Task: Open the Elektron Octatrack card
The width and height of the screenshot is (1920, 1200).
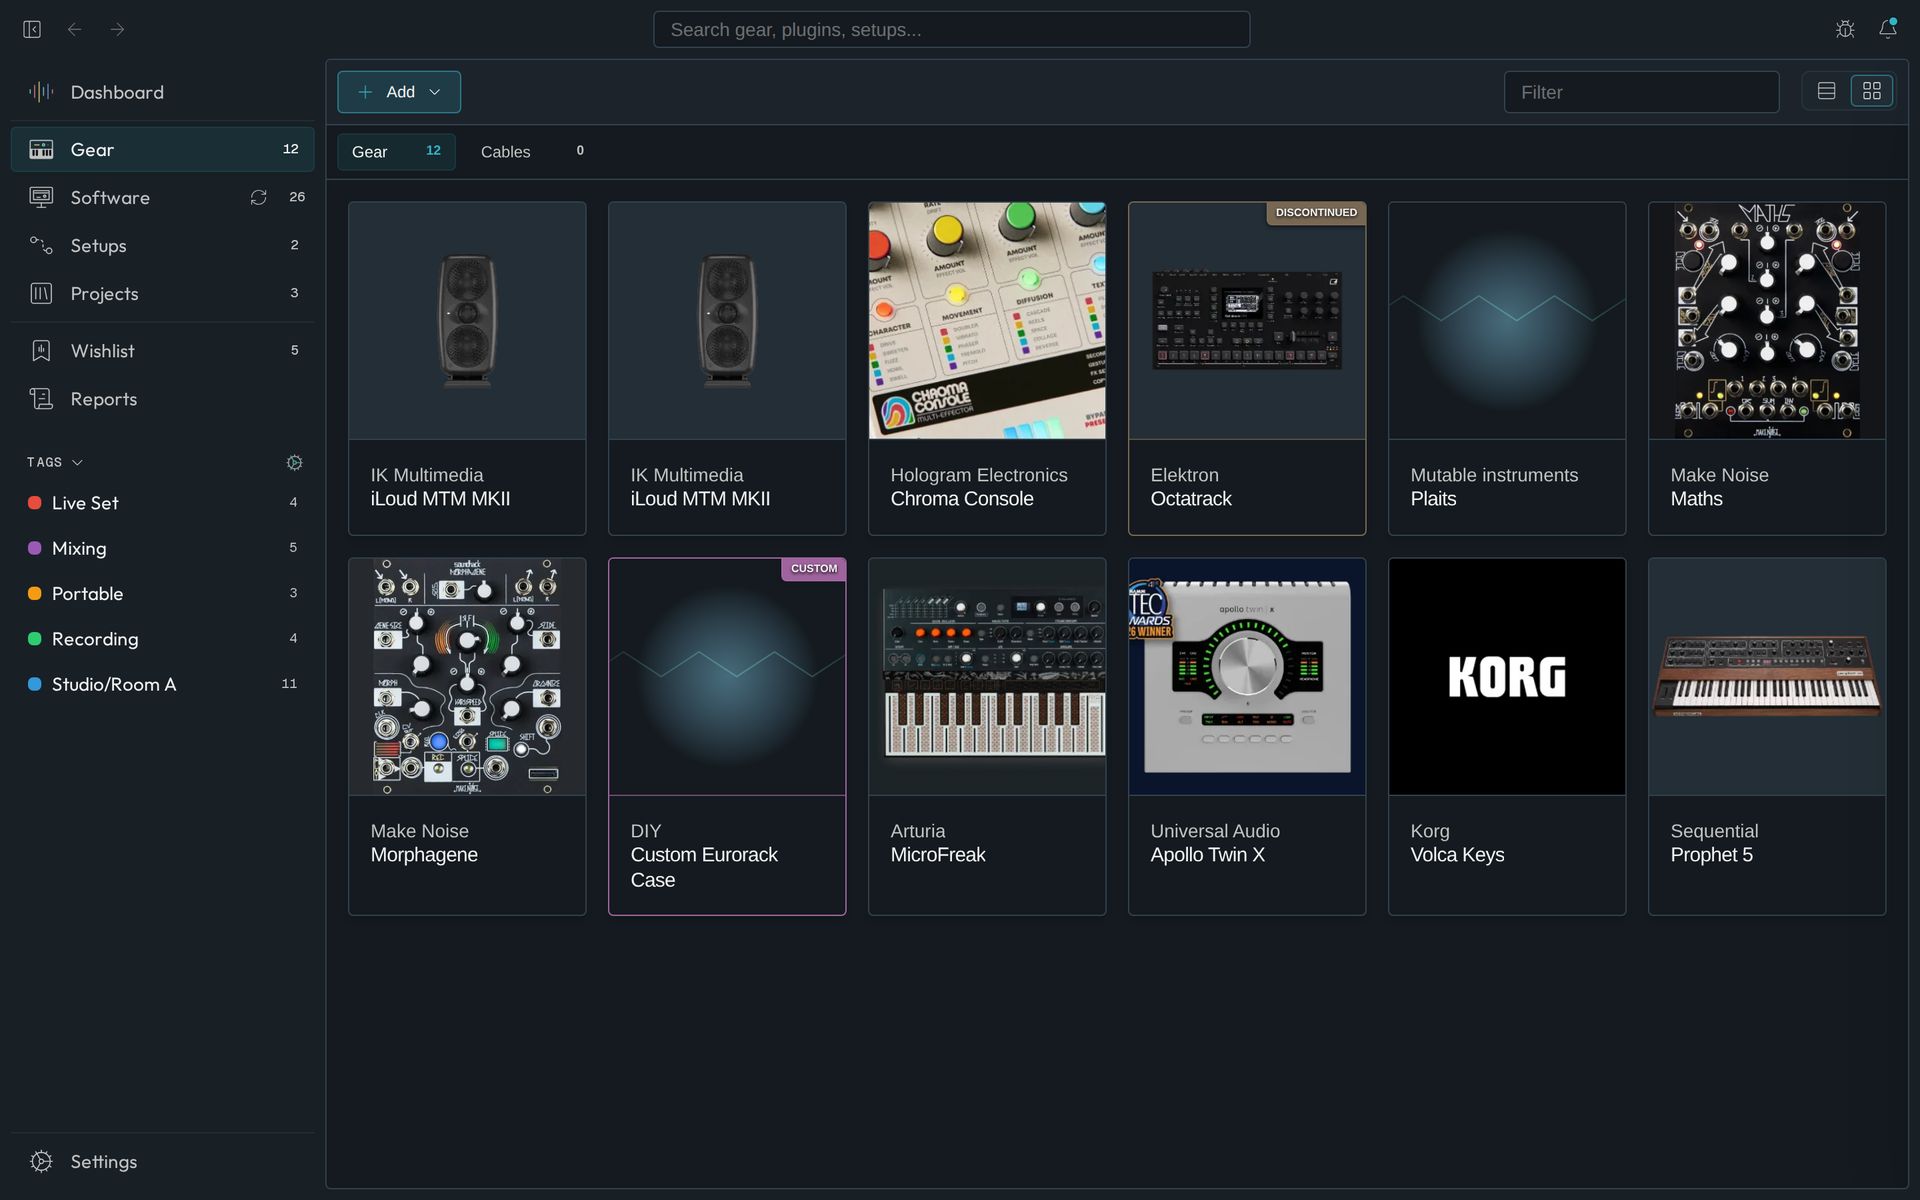Action: click(1247, 368)
